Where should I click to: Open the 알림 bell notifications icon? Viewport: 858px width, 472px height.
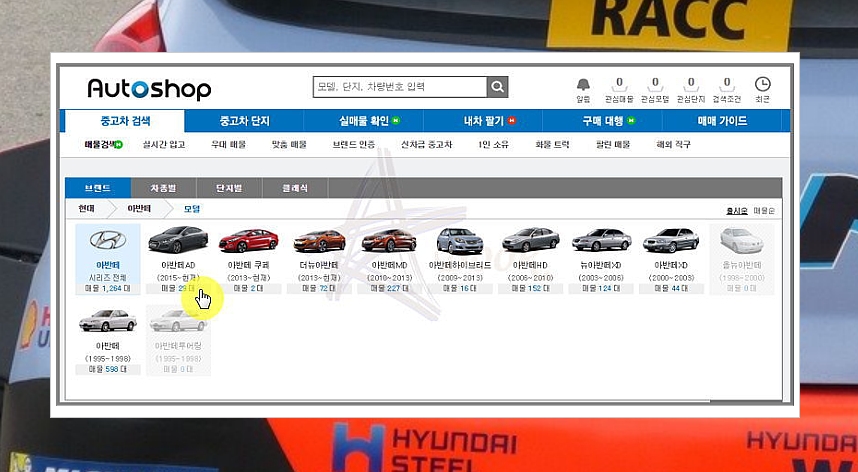pyautogui.click(x=583, y=90)
